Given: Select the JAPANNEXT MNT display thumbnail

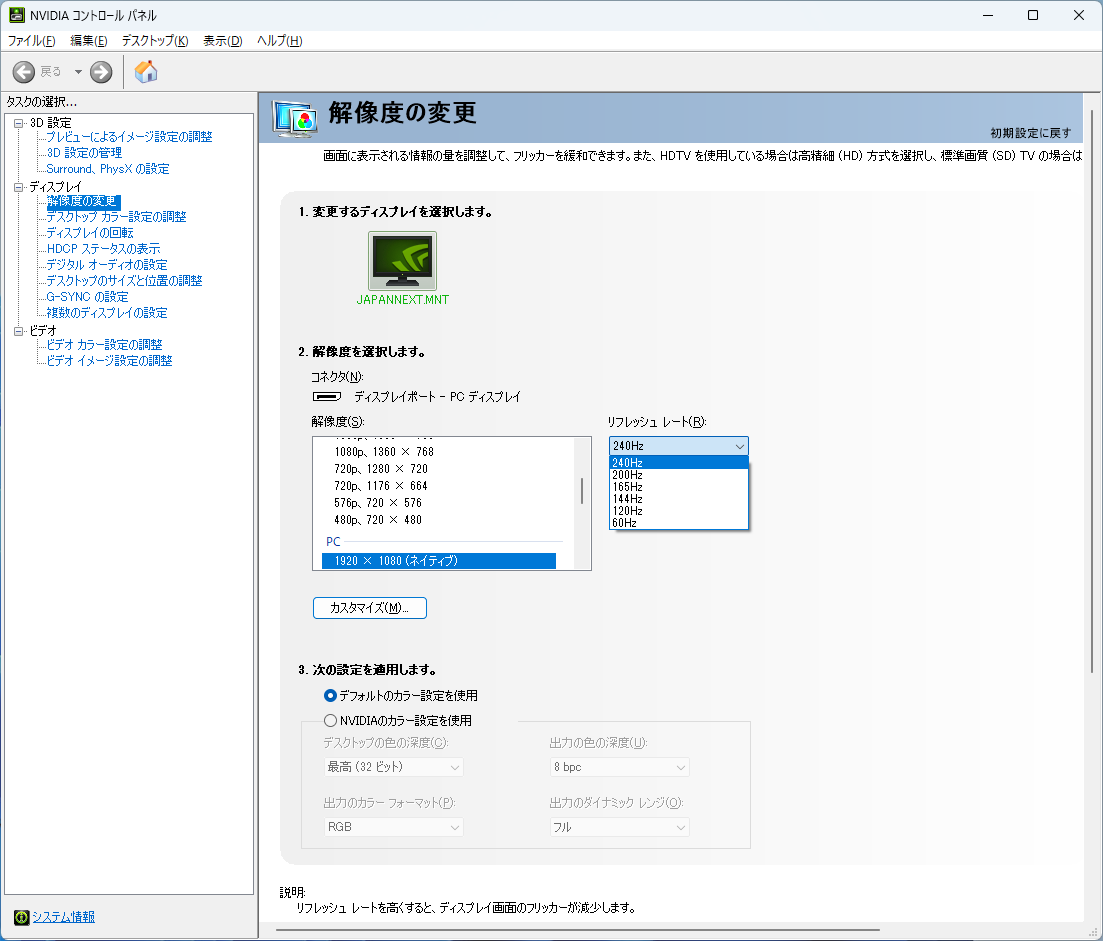Looking at the screenshot, I should pyautogui.click(x=402, y=260).
